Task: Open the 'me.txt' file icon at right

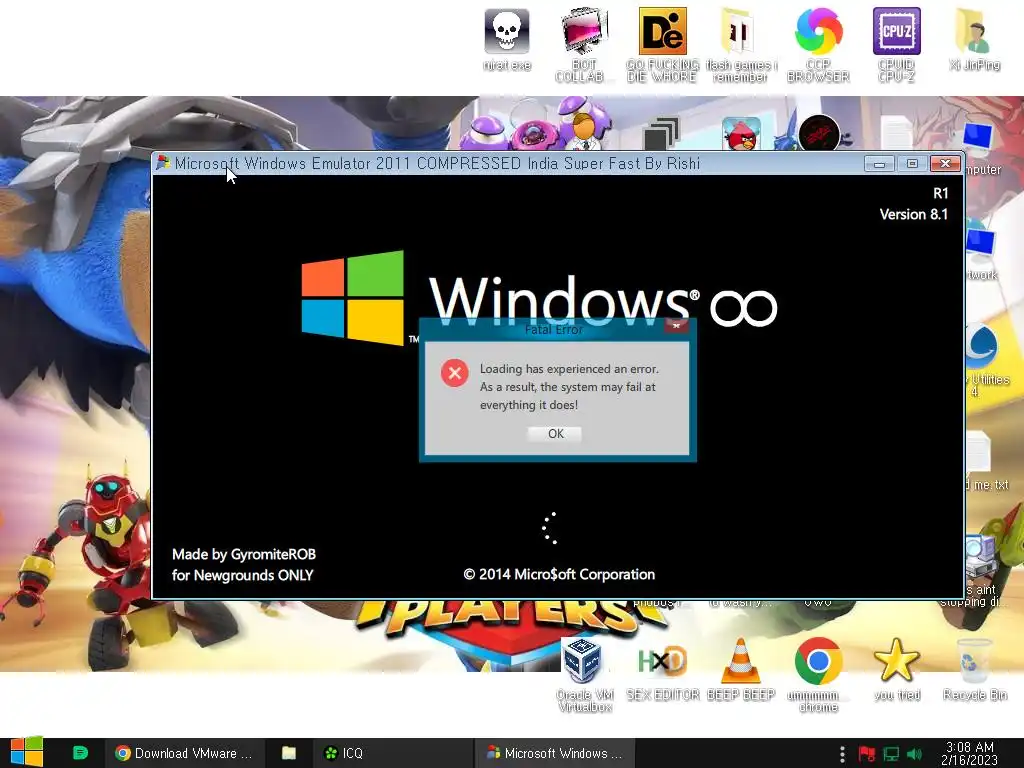Action: (x=986, y=460)
